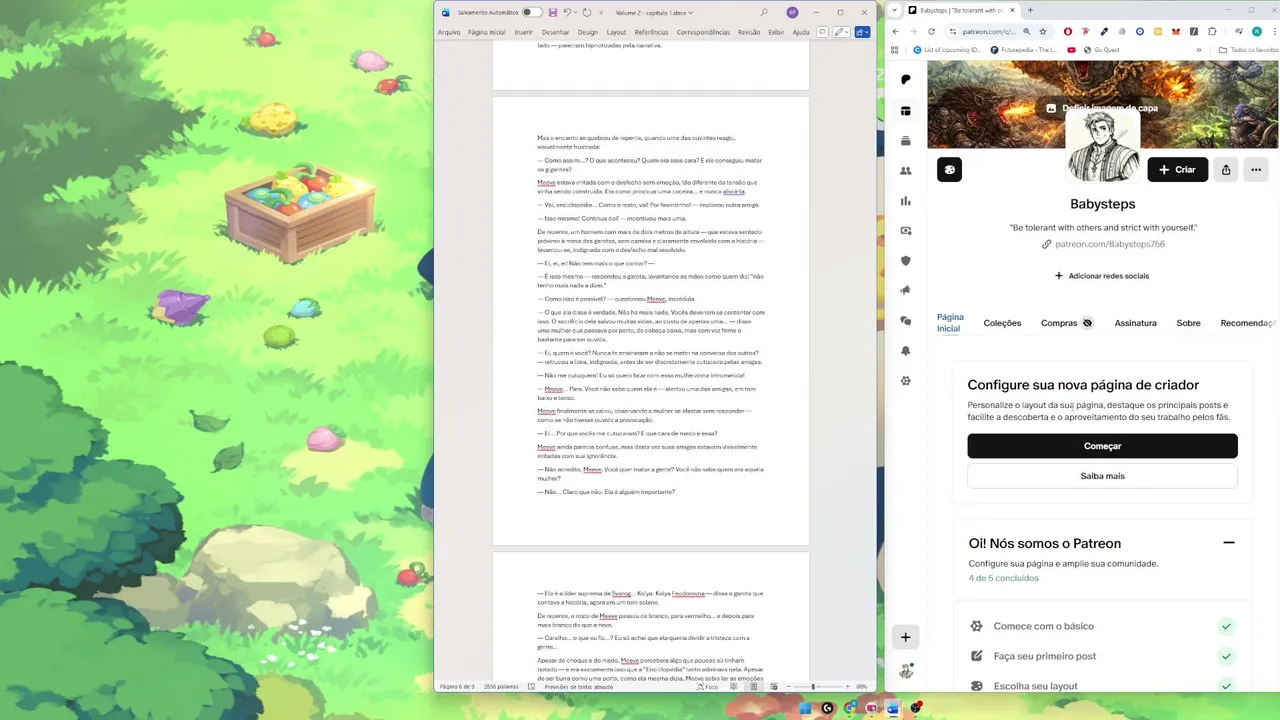
Task: Click the plus button in Patreon sidebar
Action: [906, 637]
